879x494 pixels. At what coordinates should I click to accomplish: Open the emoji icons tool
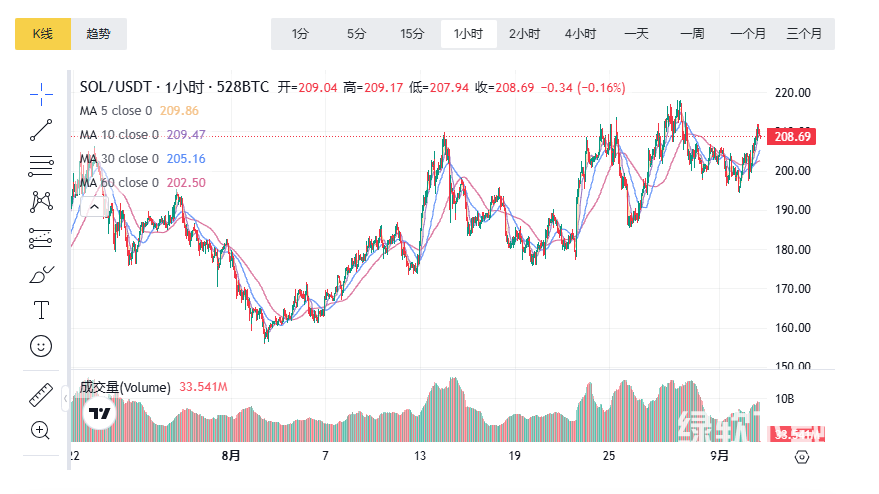pyautogui.click(x=41, y=345)
